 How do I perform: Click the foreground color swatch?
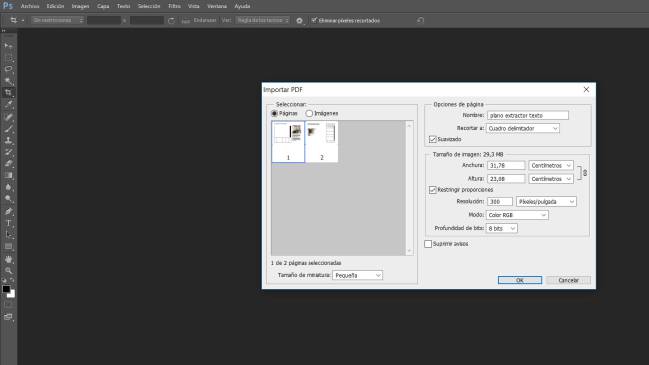(6, 289)
